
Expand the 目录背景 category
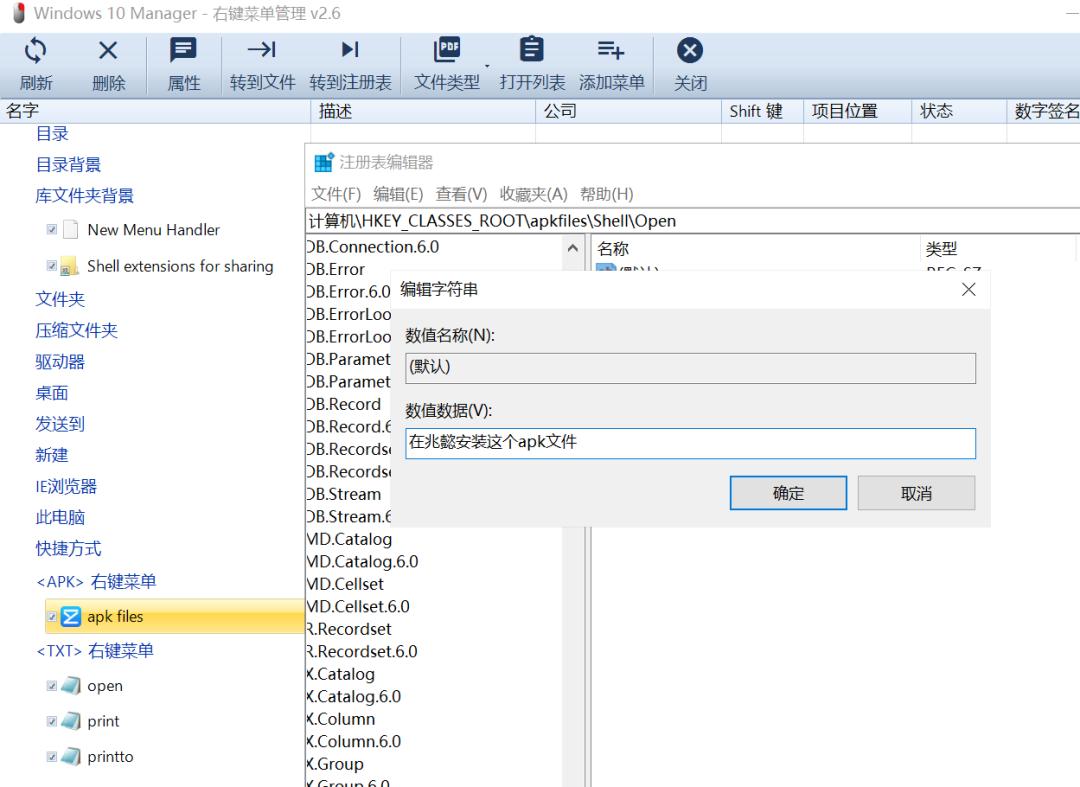coord(68,165)
